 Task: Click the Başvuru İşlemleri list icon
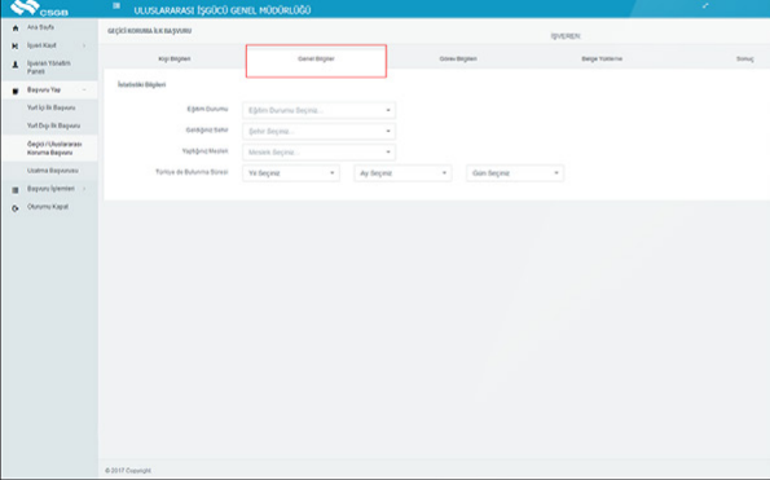(15, 189)
